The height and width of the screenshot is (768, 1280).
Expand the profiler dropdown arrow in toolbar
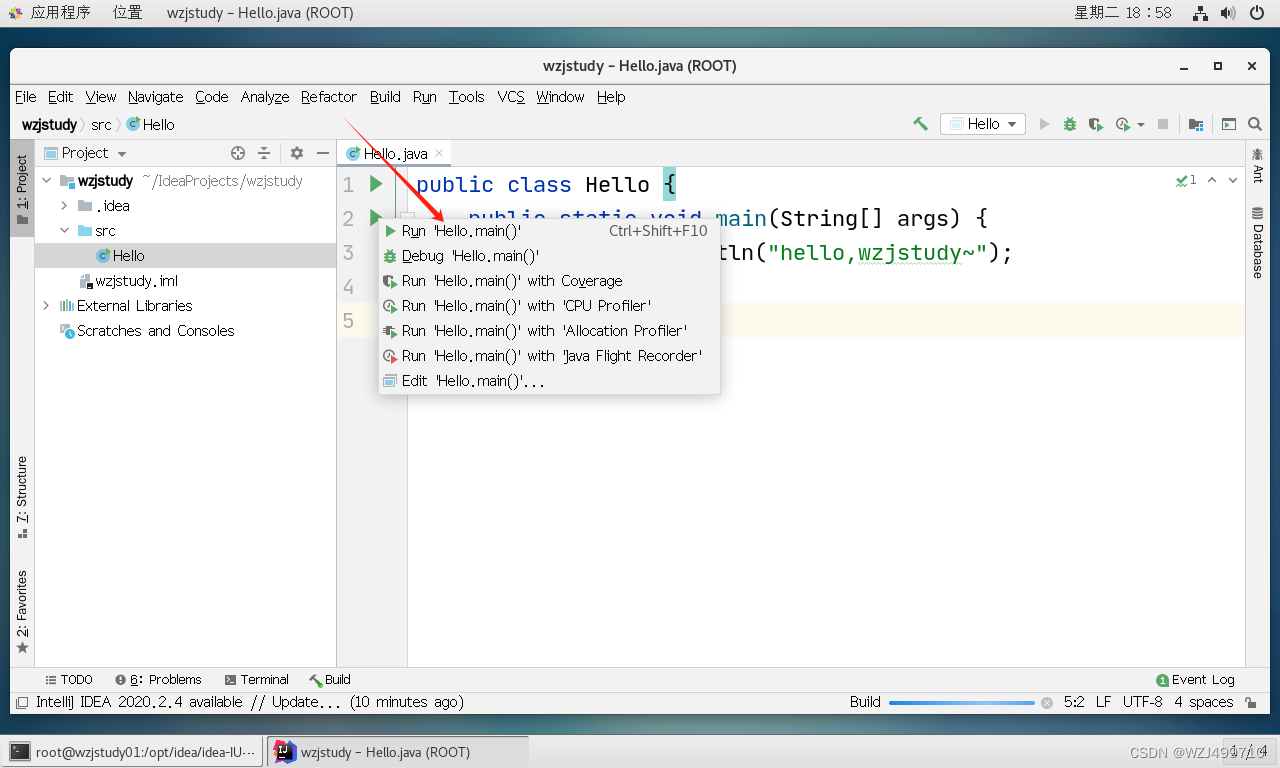coord(1140,125)
